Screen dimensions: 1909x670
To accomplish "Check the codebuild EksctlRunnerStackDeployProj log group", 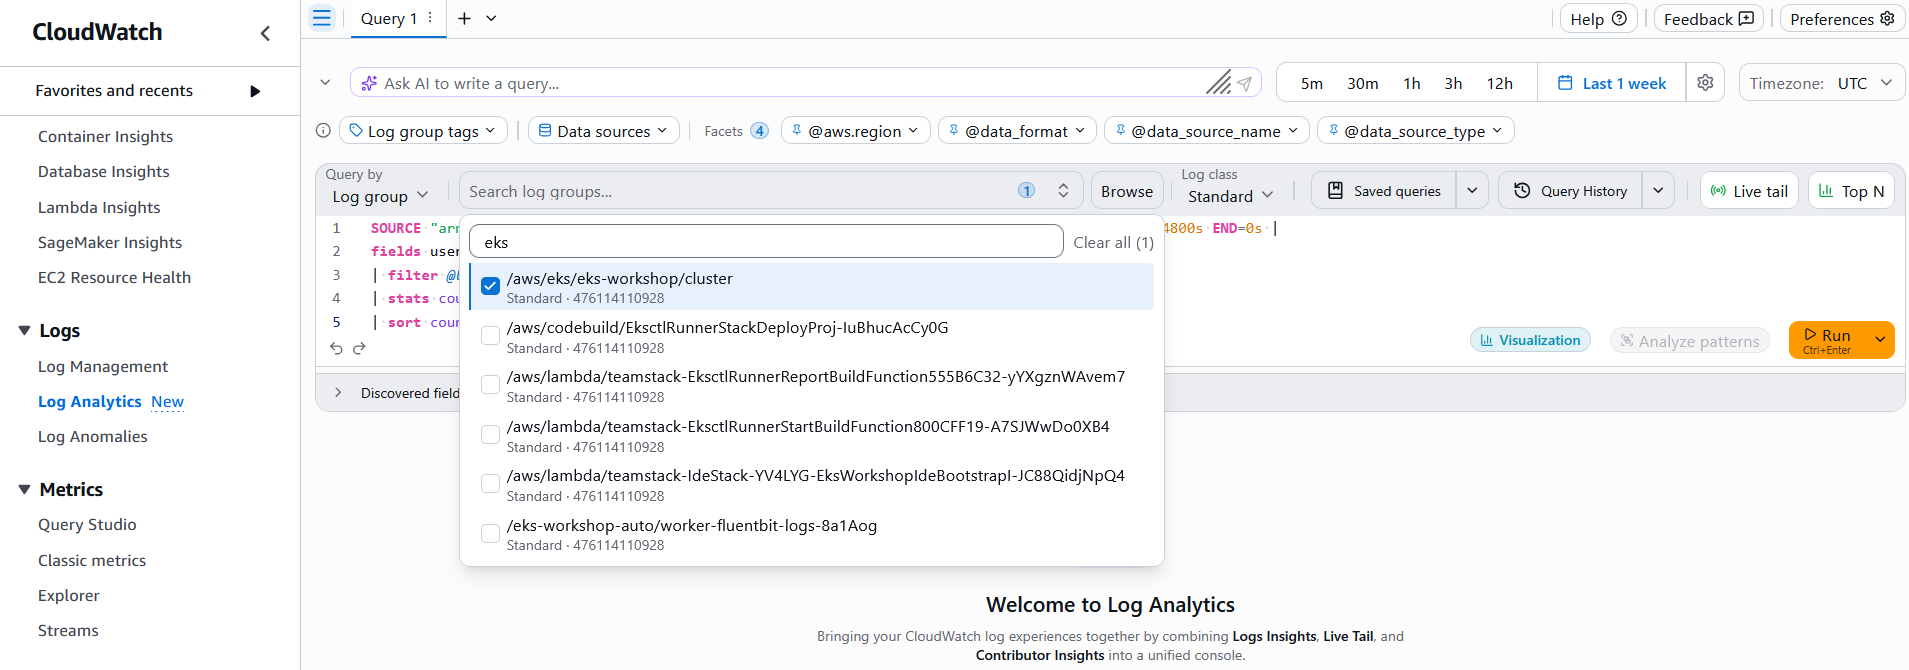I will (490, 336).
